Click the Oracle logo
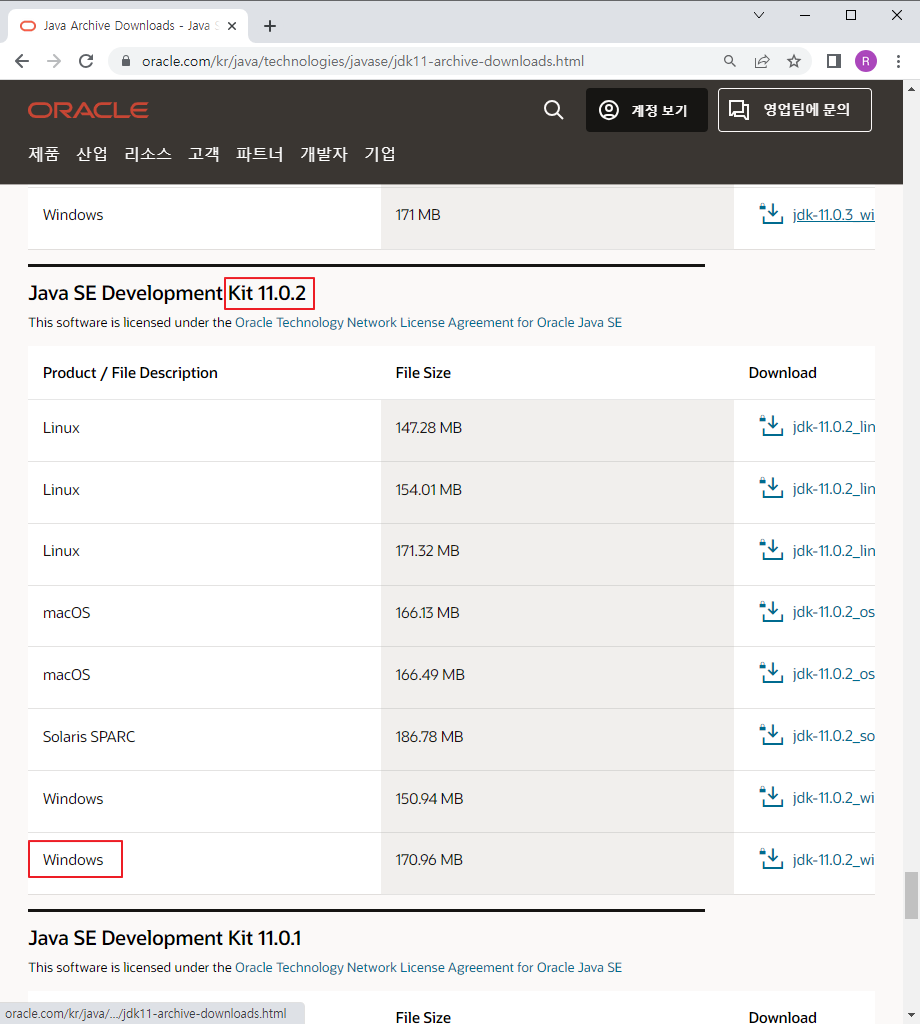Image resolution: width=920 pixels, height=1024 pixels. coord(88,110)
